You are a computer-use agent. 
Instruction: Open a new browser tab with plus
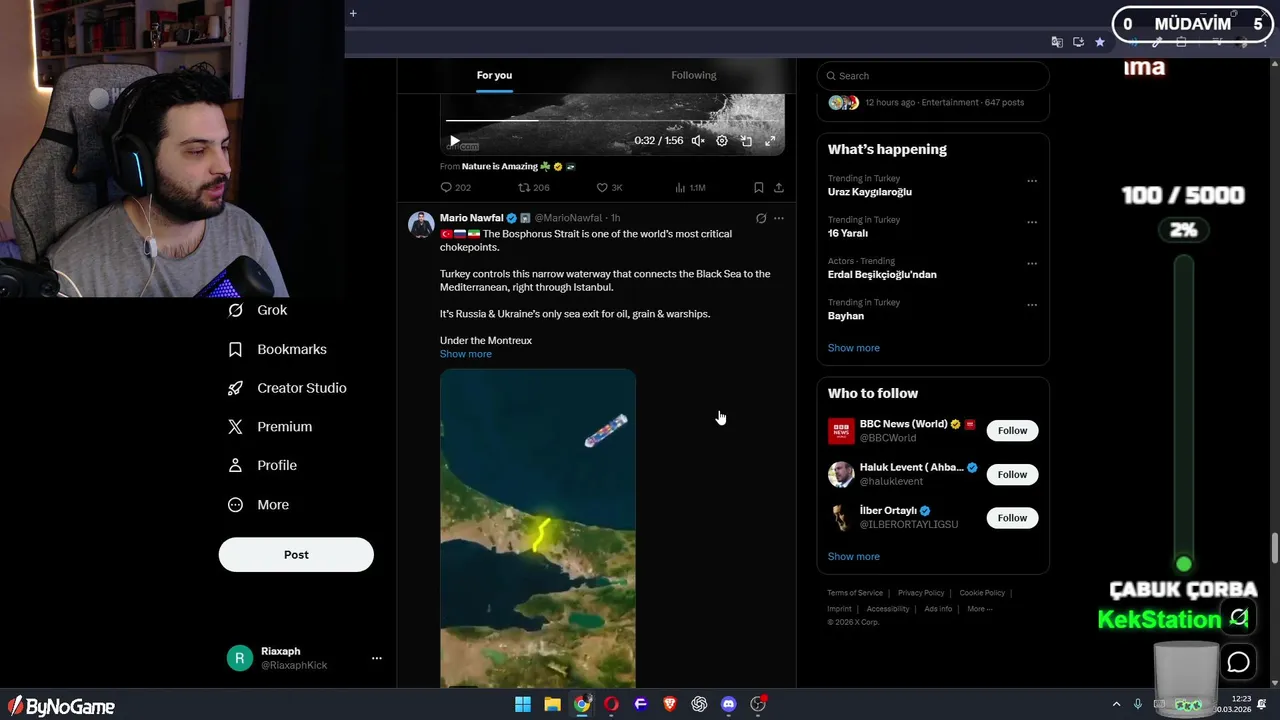353,13
